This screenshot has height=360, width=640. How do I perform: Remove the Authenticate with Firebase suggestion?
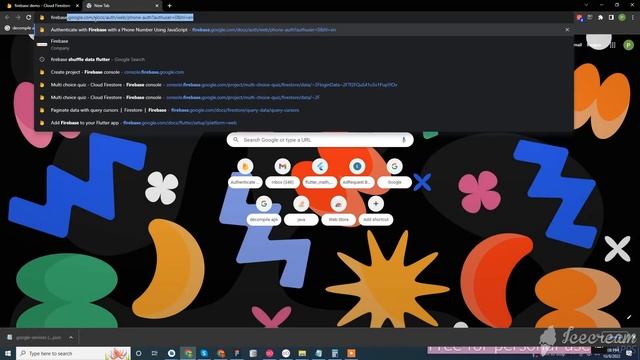(567, 30)
